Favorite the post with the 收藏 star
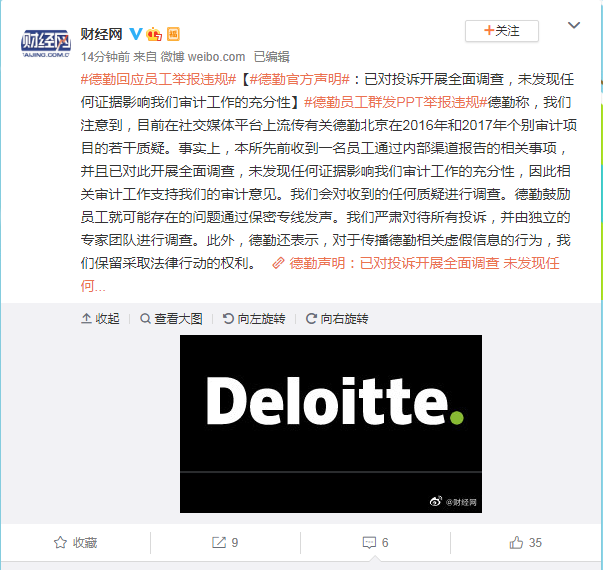Image resolution: width=603 pixels, height=570 pixels. [75, 543]
